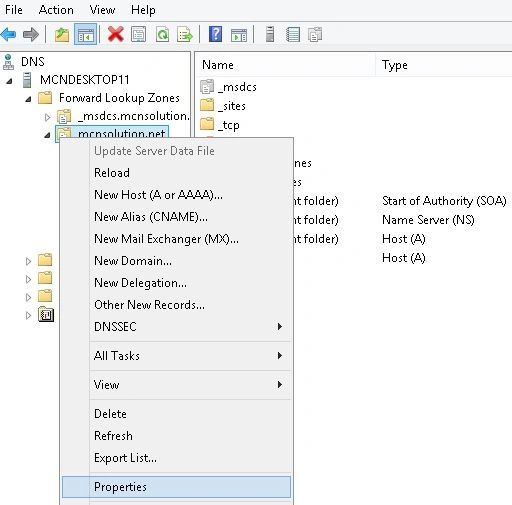
Task: Click the Forward Lookup Zones folder icon
Action: pyautogui.click(x=45, y=98)
